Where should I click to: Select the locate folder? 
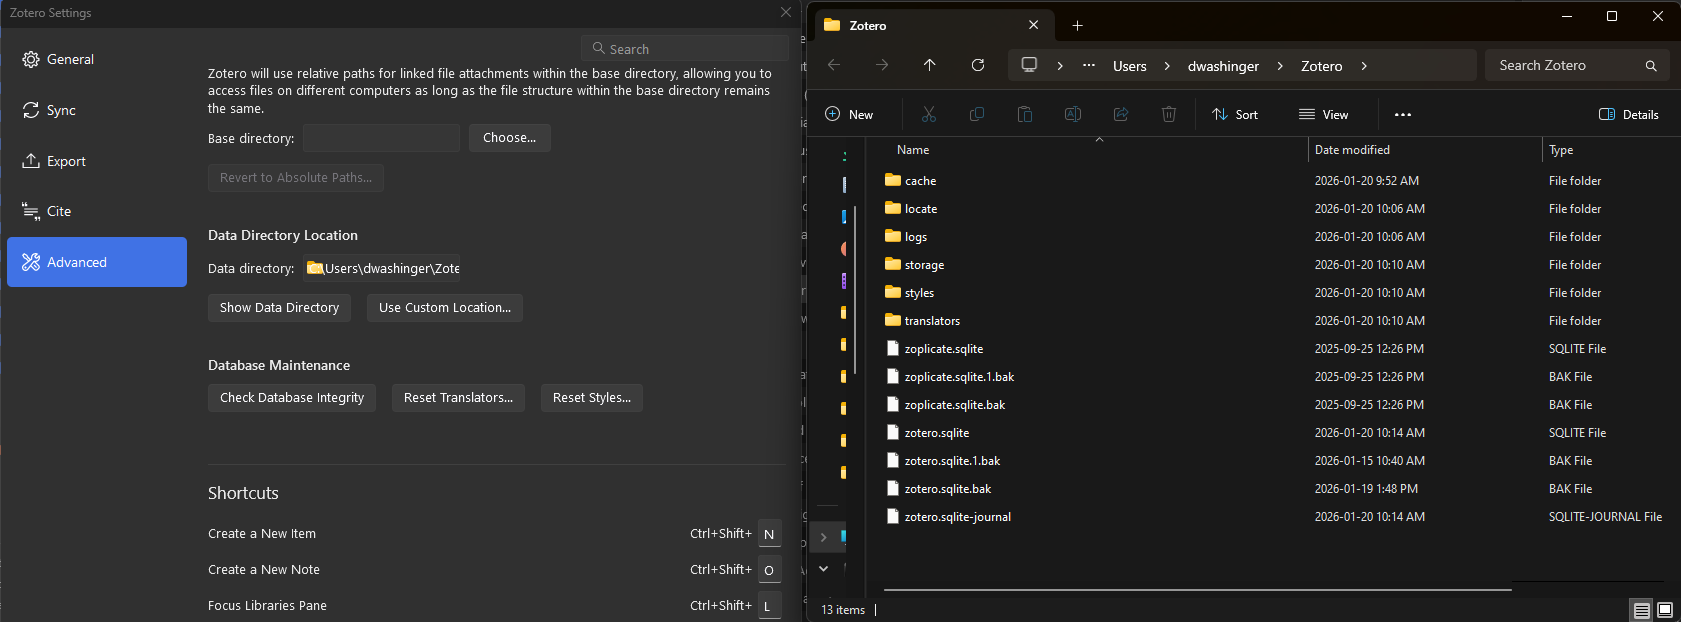pyautogui.click(x=1274, y=209)
